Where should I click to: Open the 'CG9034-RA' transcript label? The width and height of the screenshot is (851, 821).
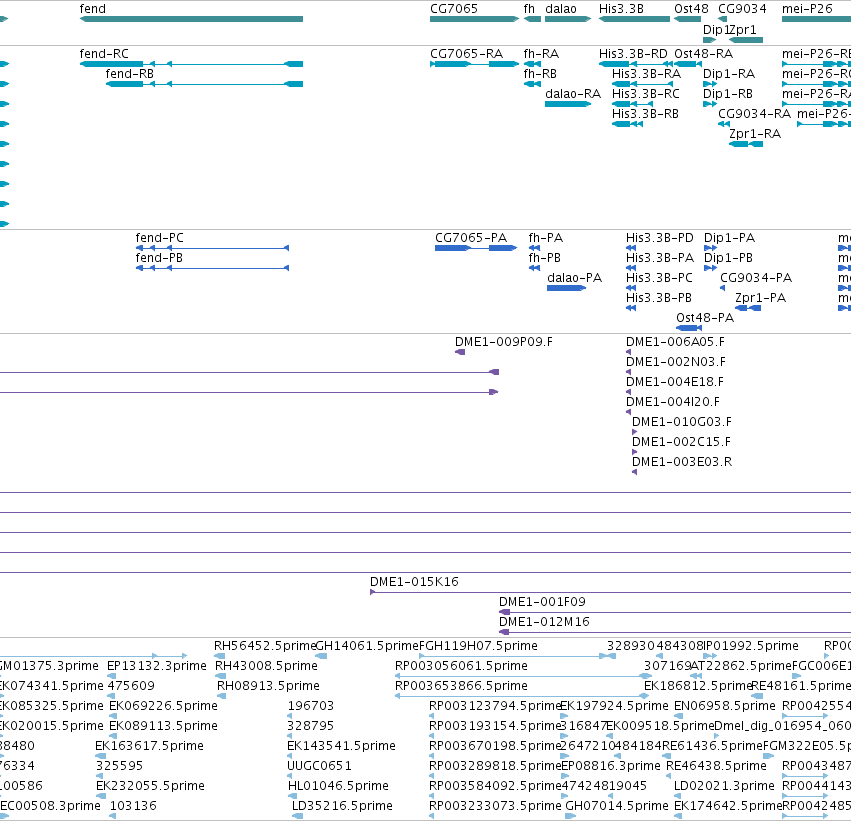pyautogui.click(x=754, y=114)
